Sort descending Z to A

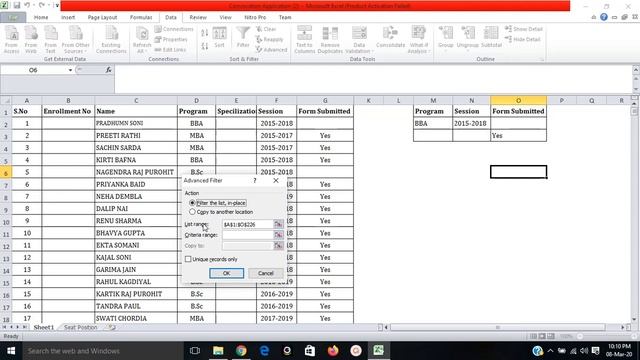204,46
